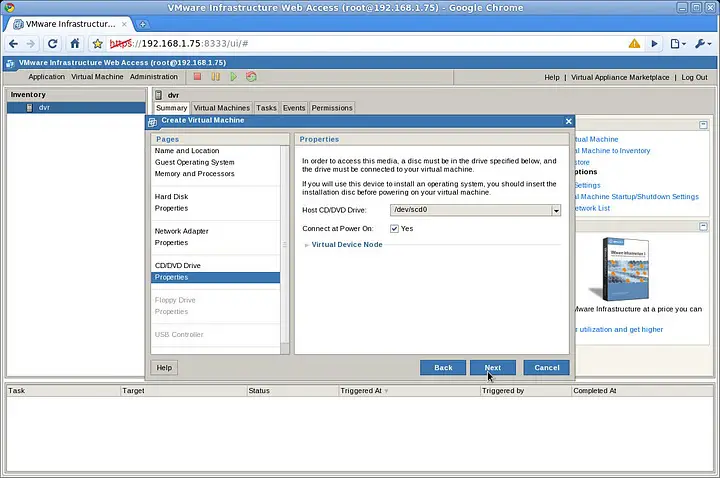Screen dimensions: 720x478
Task: Open a new browser tab with plus icon
Action: [143, 24]
